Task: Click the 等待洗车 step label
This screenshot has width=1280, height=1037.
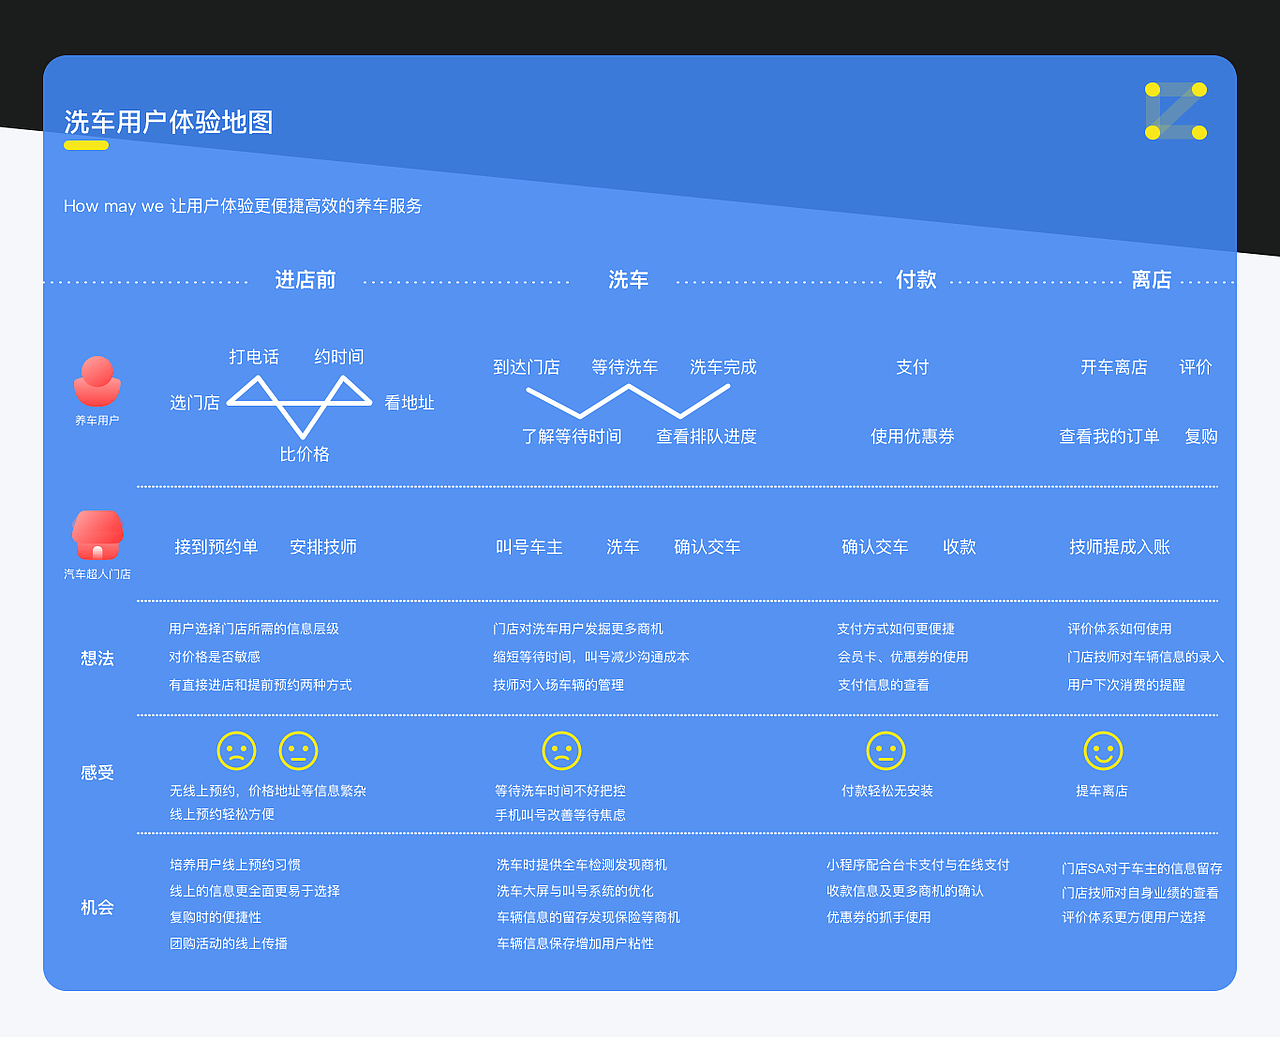Action: click(625, 367)
